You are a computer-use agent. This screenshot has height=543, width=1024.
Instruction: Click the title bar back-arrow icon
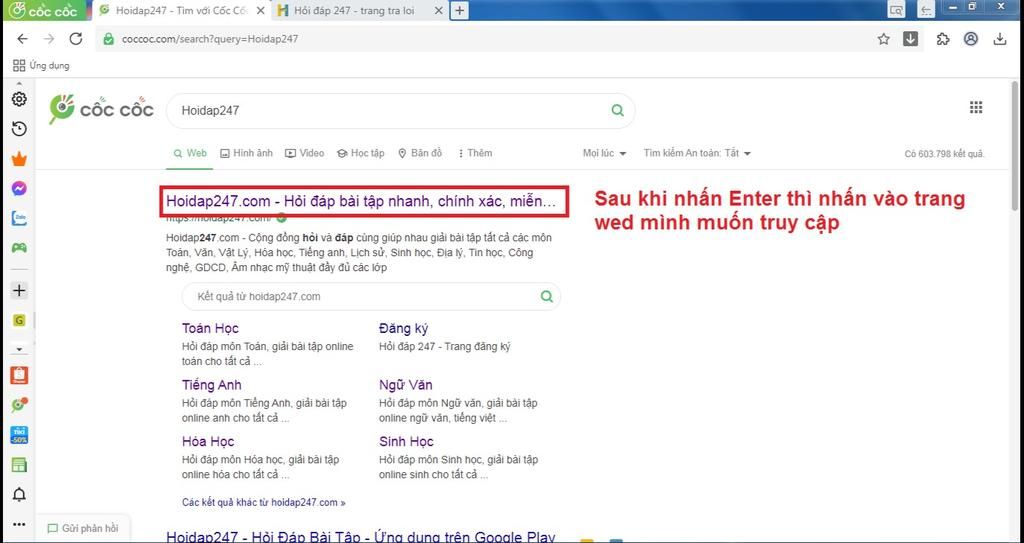pos(926,9)
